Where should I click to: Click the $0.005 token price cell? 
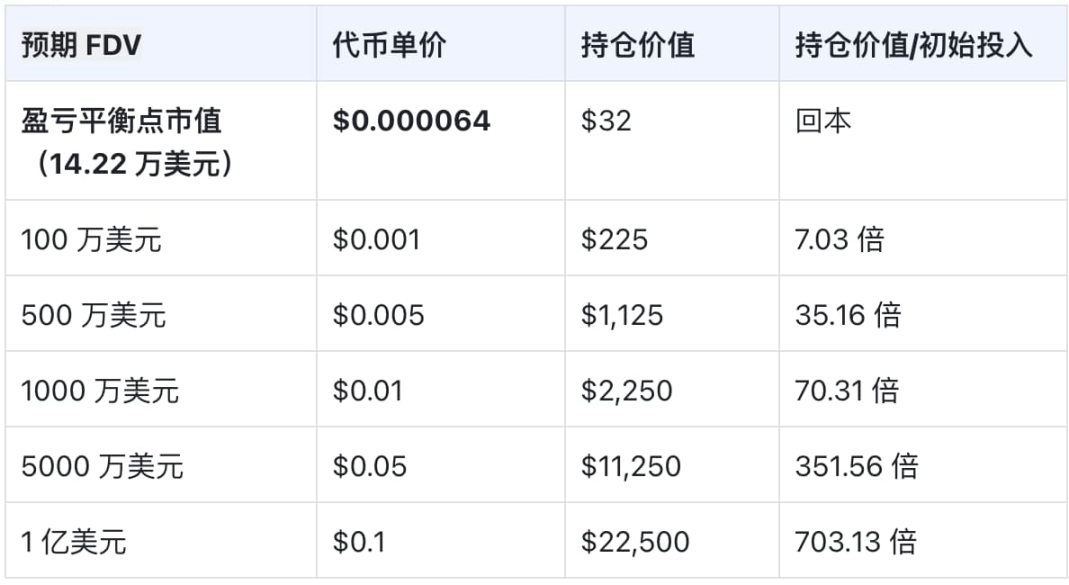[x=378, y=316]
